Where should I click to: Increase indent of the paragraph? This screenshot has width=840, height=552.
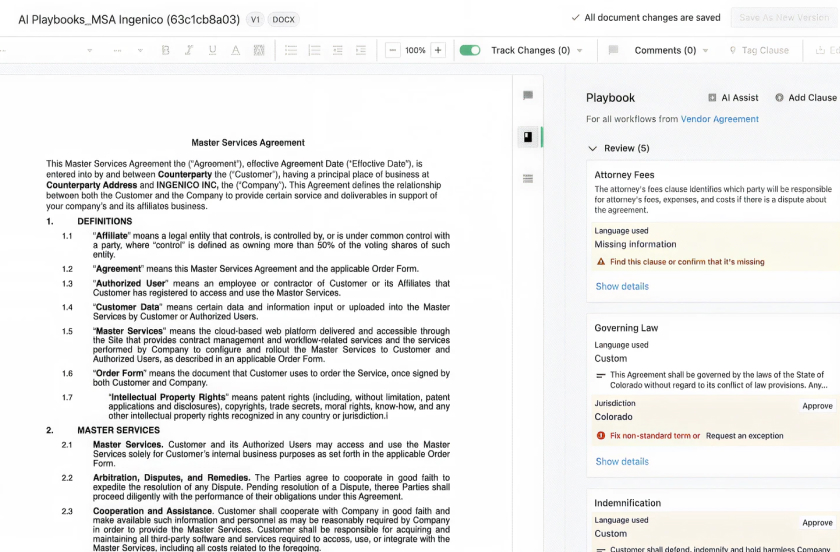click(x=360, y=50)
